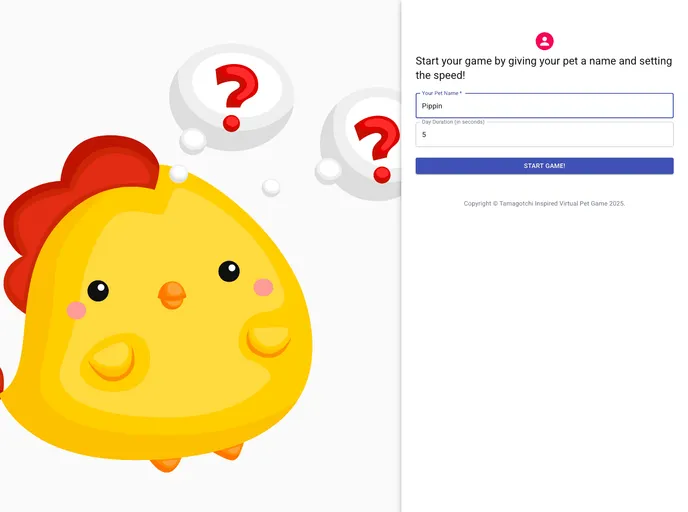
Task: Click the copyright footer text
Action: click(544, 204)
